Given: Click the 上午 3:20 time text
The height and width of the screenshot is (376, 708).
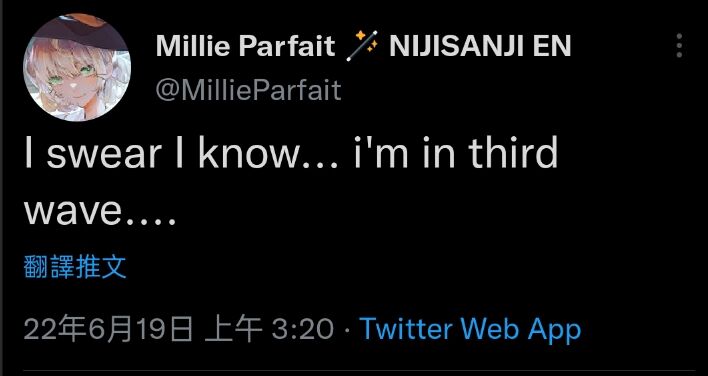Looking at the screenshot, I should tap(269, 329).
